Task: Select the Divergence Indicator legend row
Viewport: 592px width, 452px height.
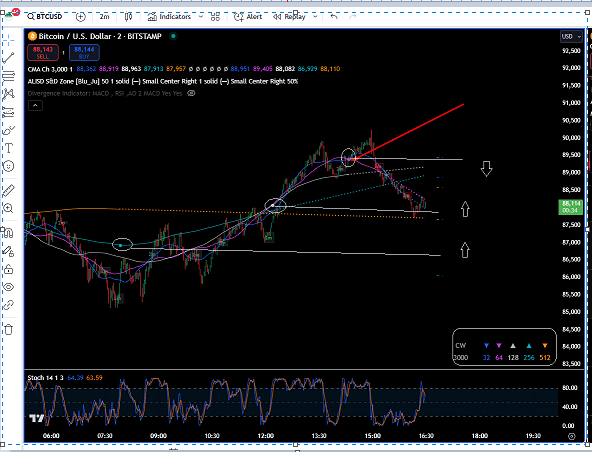Action: 105,93
